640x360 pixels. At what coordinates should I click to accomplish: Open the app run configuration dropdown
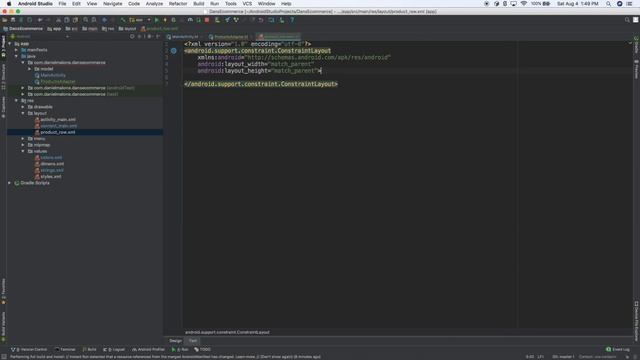pos(140,20)
